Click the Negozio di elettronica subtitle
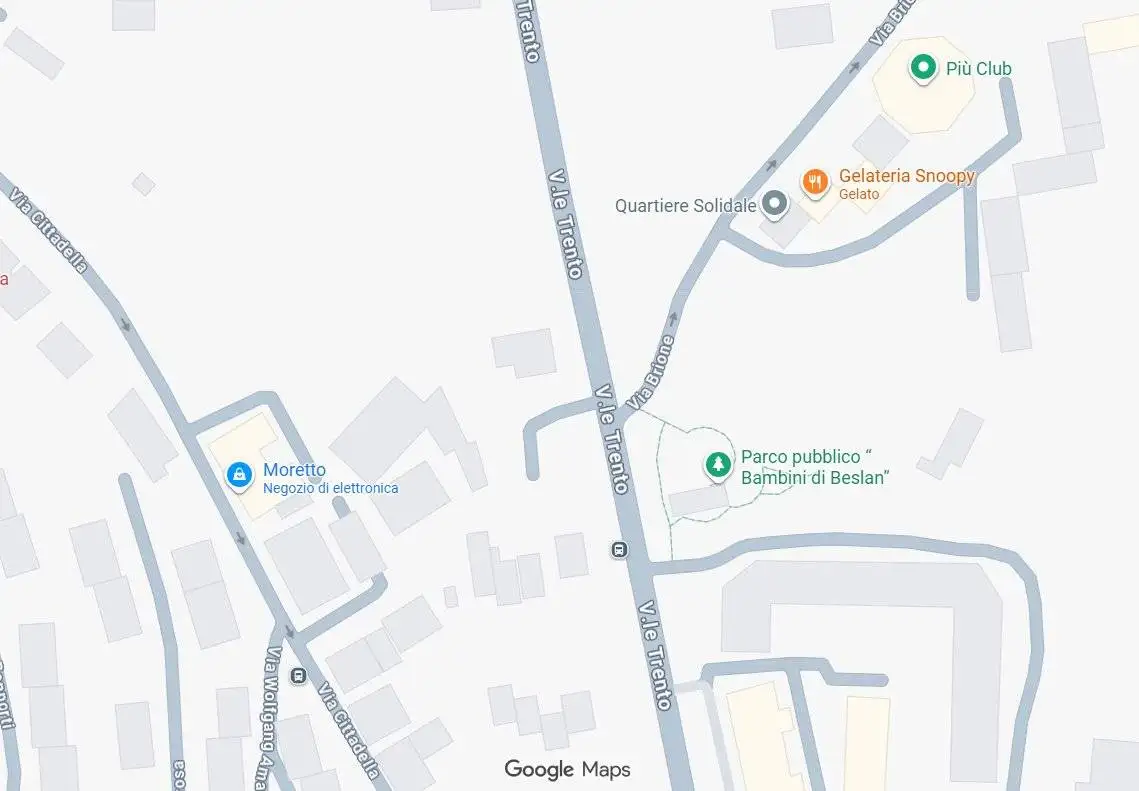This screenshot has width=1139, height=791. [331, 488]
